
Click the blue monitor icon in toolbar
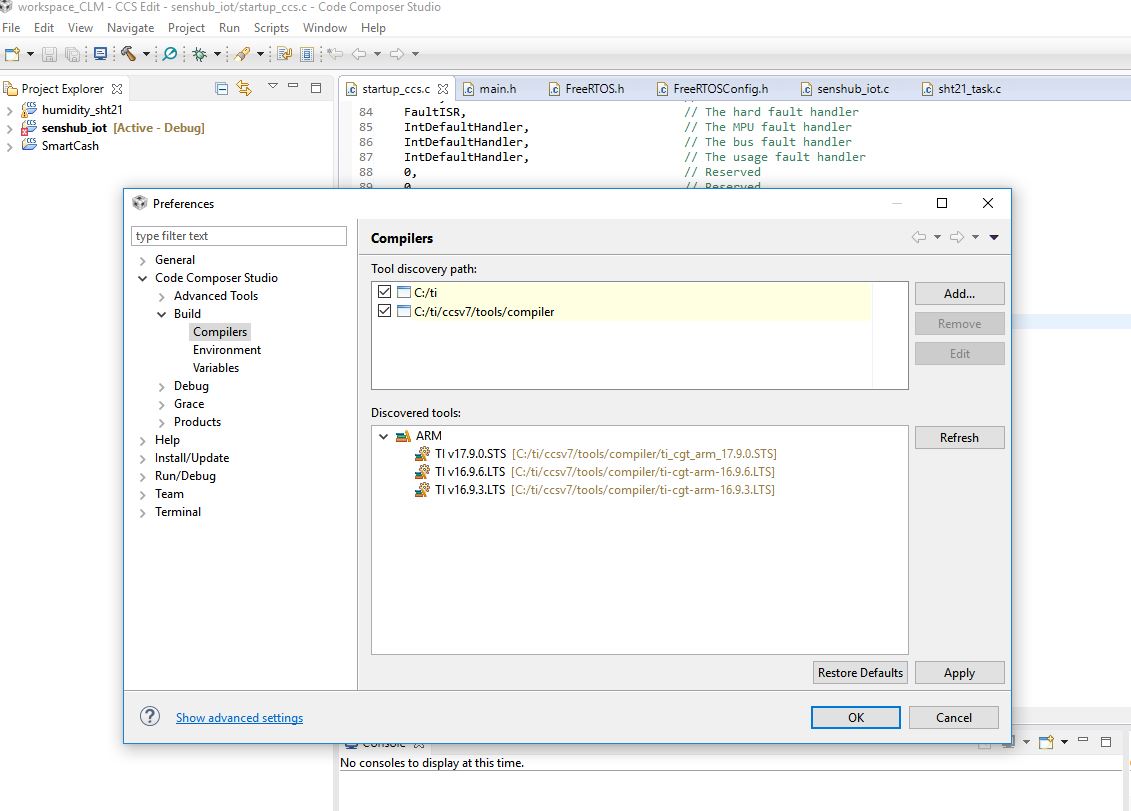(x=100, y=54)
